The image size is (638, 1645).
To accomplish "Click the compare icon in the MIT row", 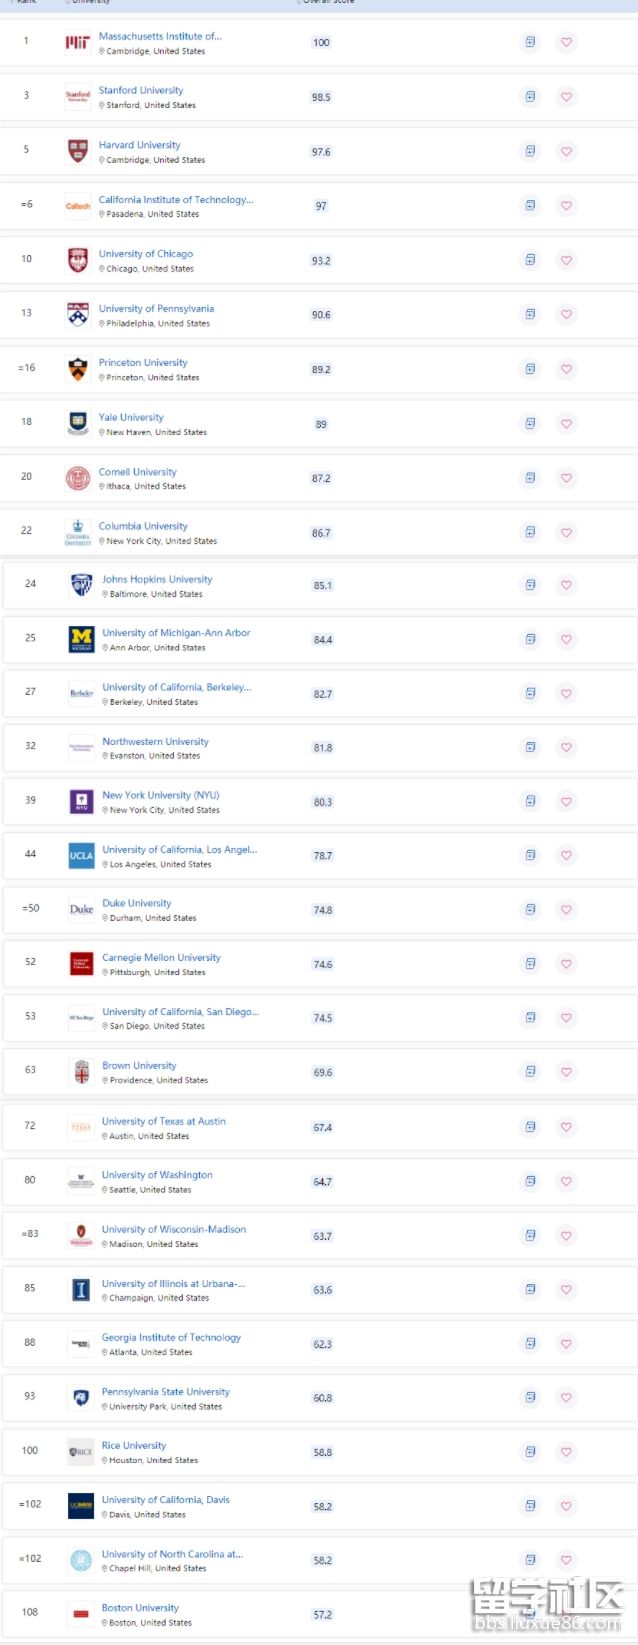I will click(530, 42).
